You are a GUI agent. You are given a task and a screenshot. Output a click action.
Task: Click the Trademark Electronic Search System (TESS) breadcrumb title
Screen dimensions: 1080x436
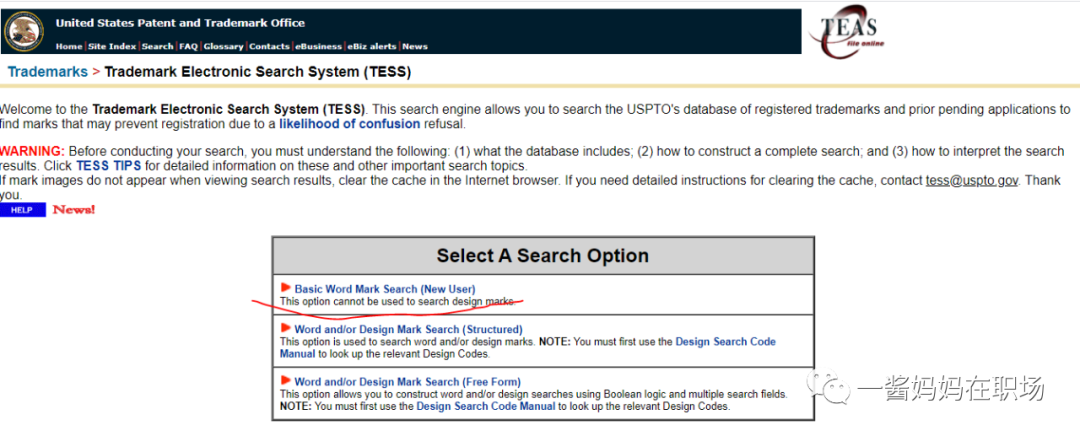[258, 72]
